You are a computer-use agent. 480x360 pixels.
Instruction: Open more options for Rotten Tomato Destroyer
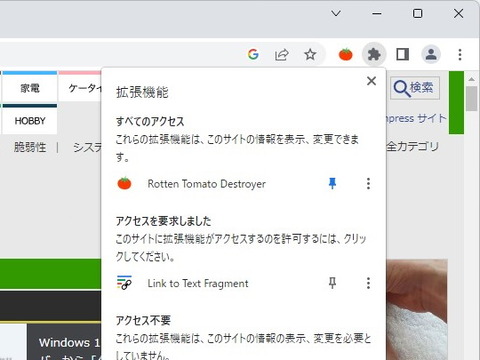click(368, 183)
